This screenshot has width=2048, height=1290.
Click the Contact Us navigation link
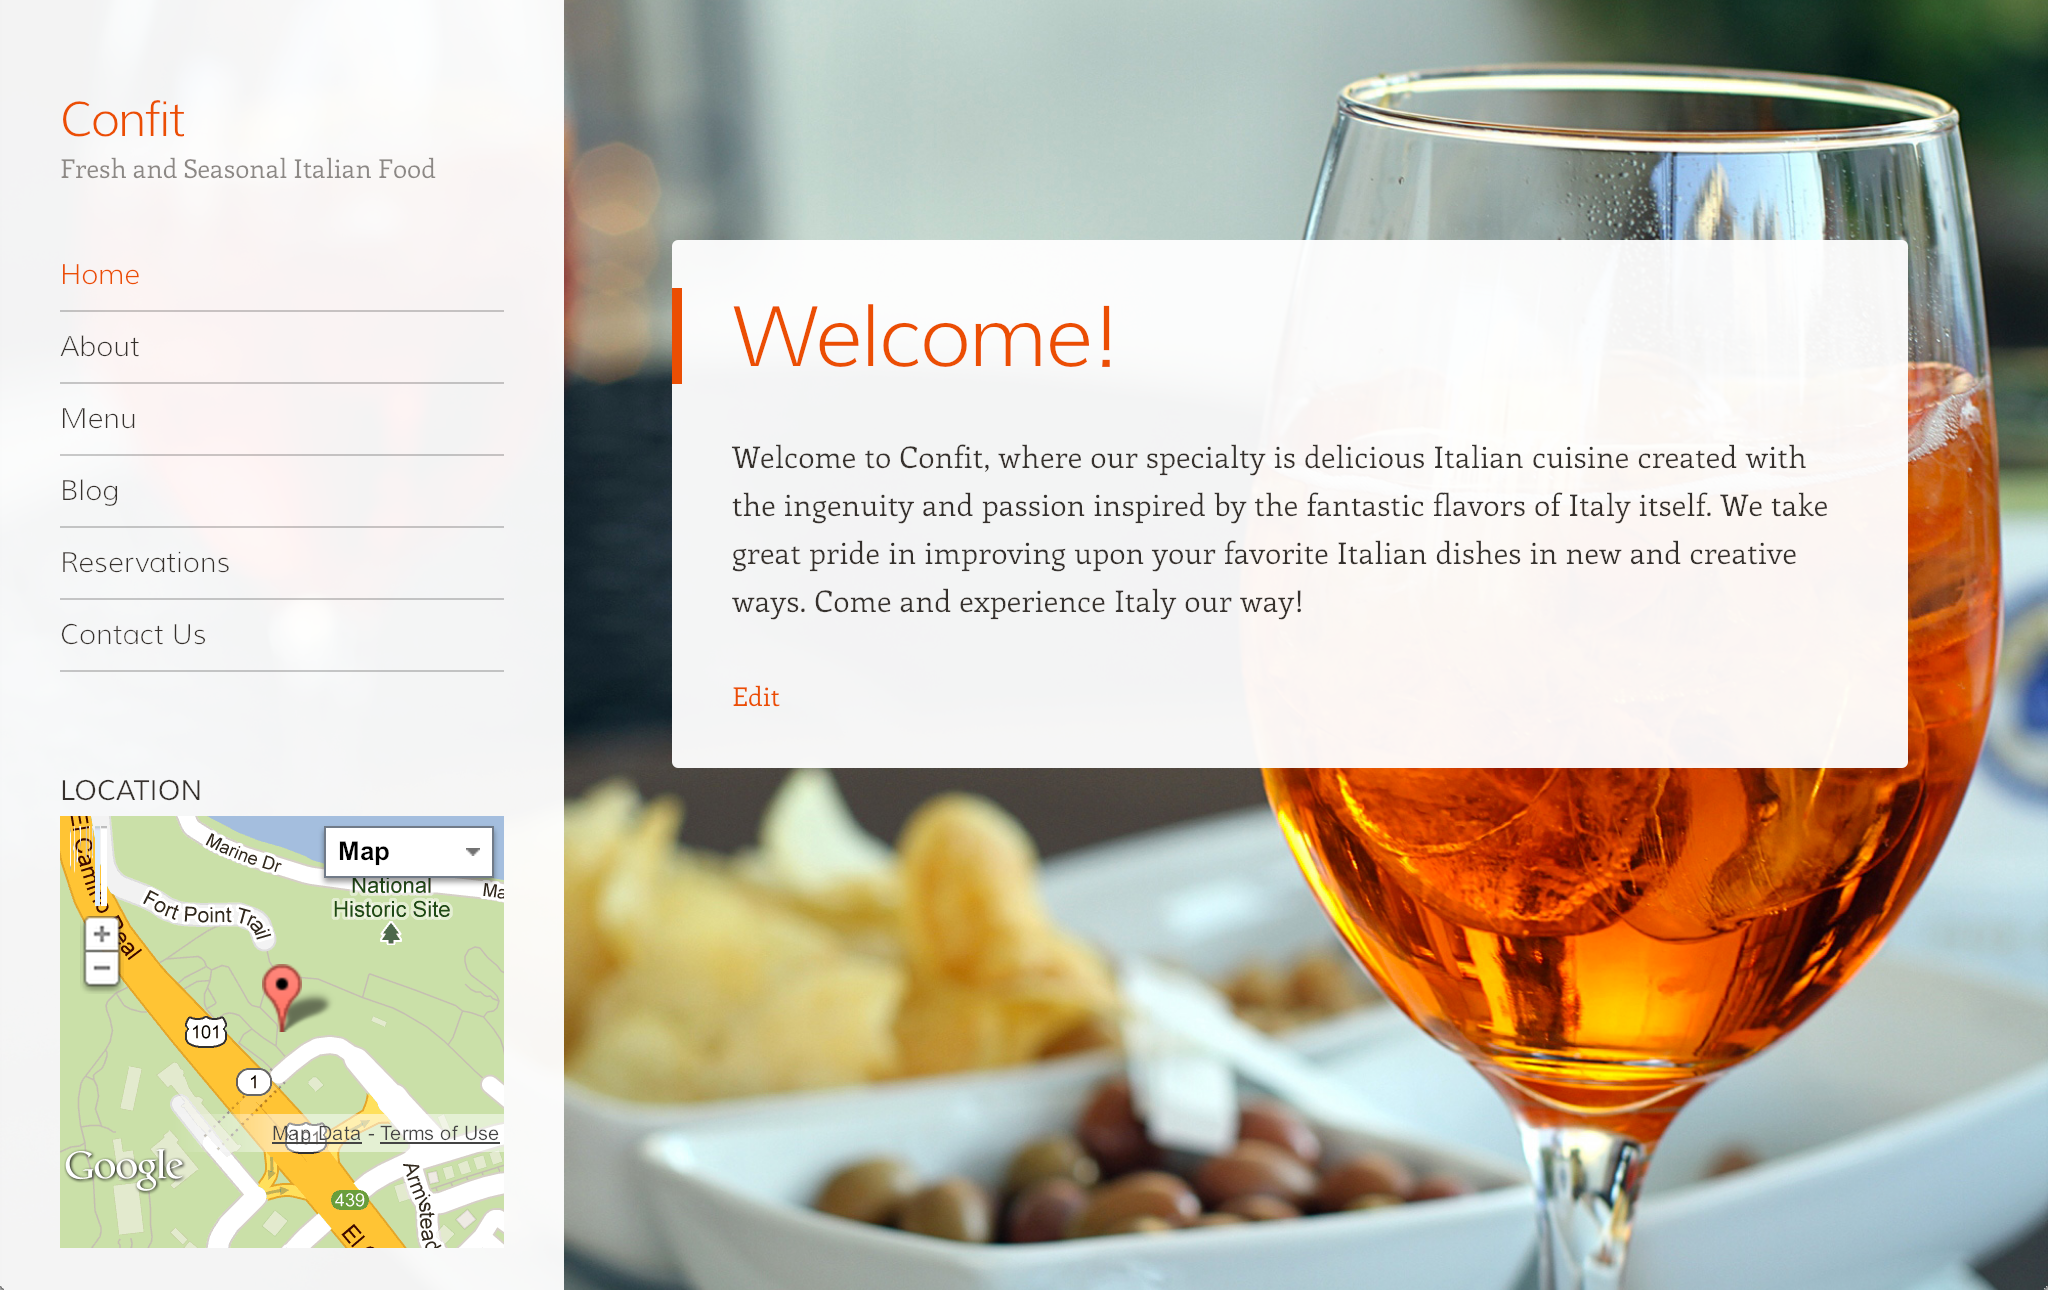pyautogui.click(x=132, y=633)
